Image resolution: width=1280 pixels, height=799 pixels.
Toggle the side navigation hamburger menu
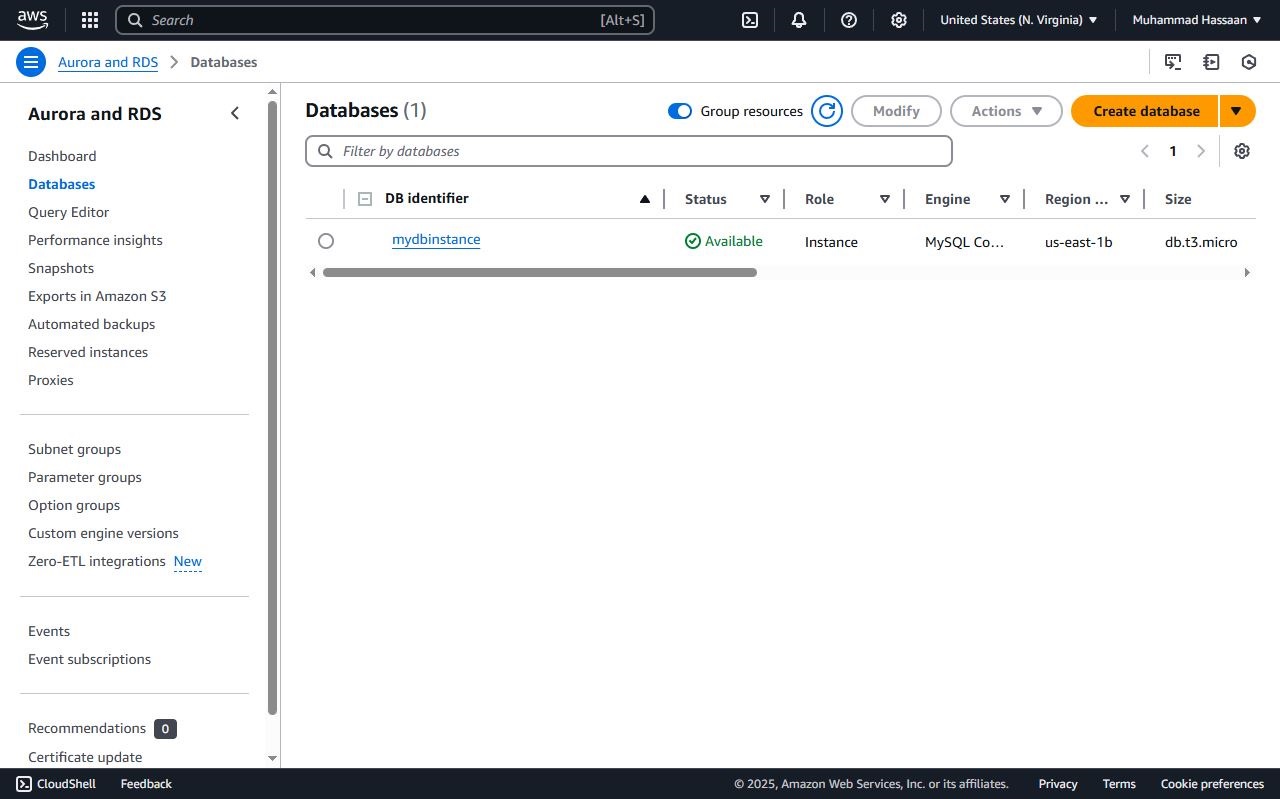click(31, 62)
